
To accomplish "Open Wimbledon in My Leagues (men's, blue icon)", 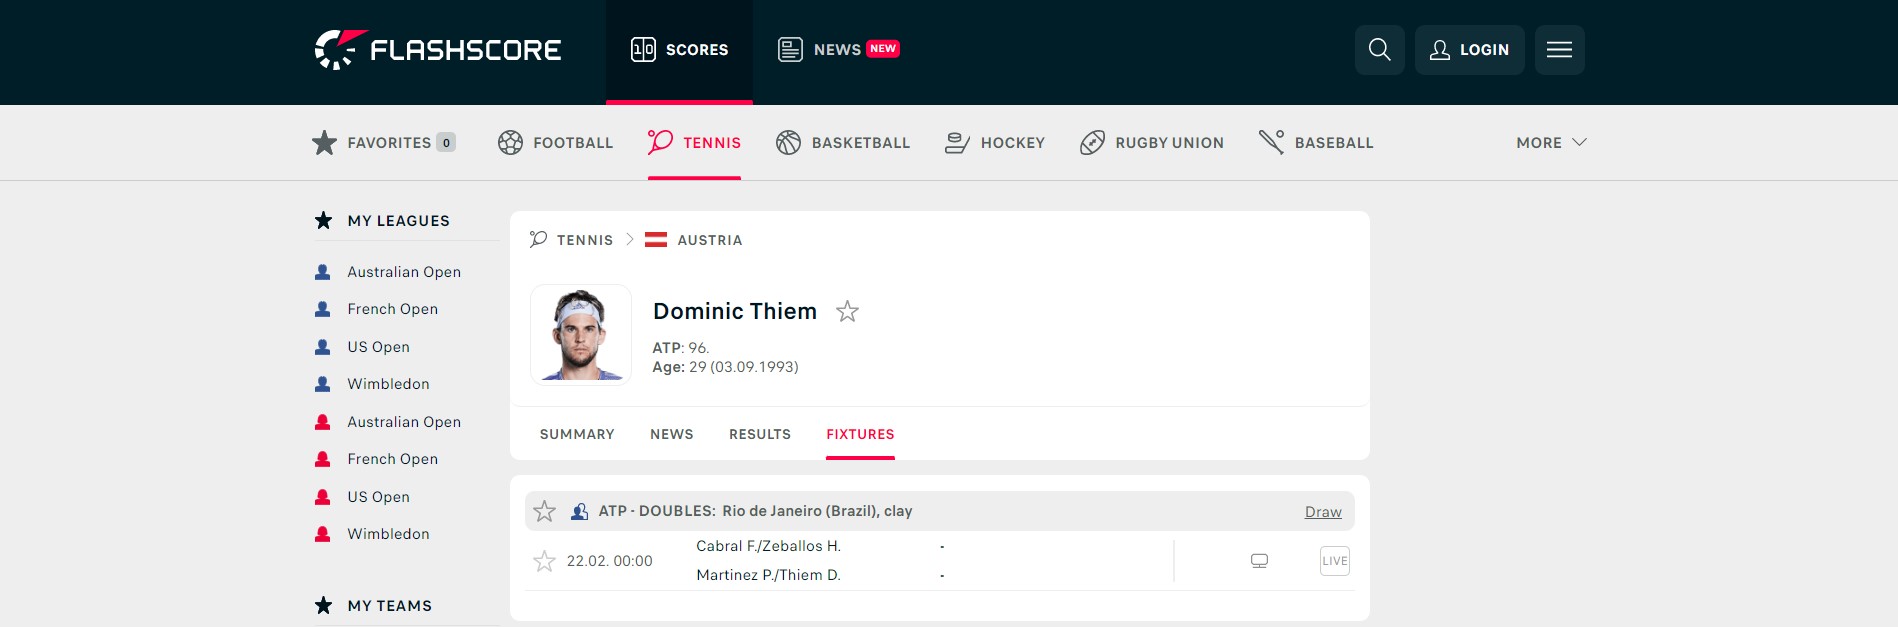I will click(x=388, y=384).
